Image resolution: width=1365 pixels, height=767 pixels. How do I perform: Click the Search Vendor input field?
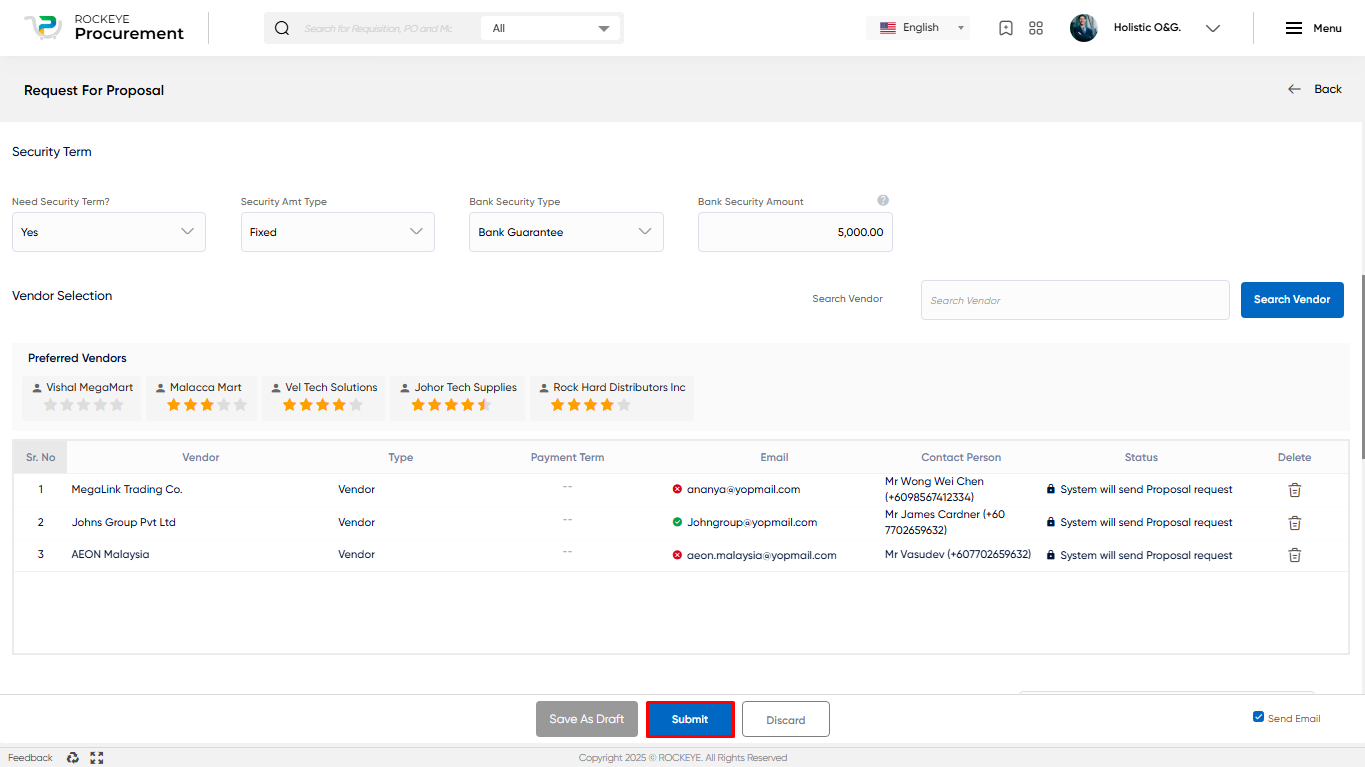[1075, 300]
